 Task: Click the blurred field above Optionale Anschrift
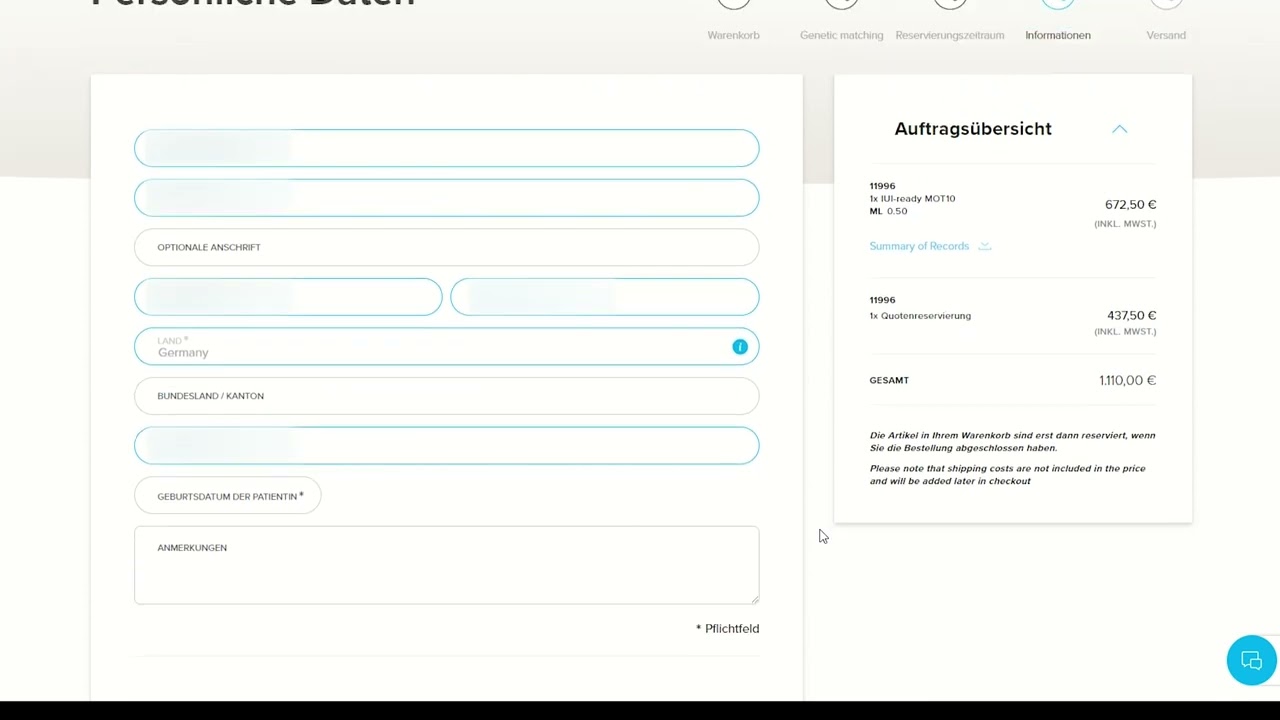pyautogui.click(x=447, y=198)
